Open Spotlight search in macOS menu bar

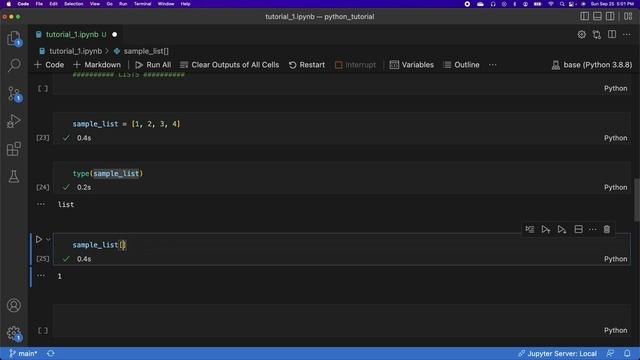[562, 4]
